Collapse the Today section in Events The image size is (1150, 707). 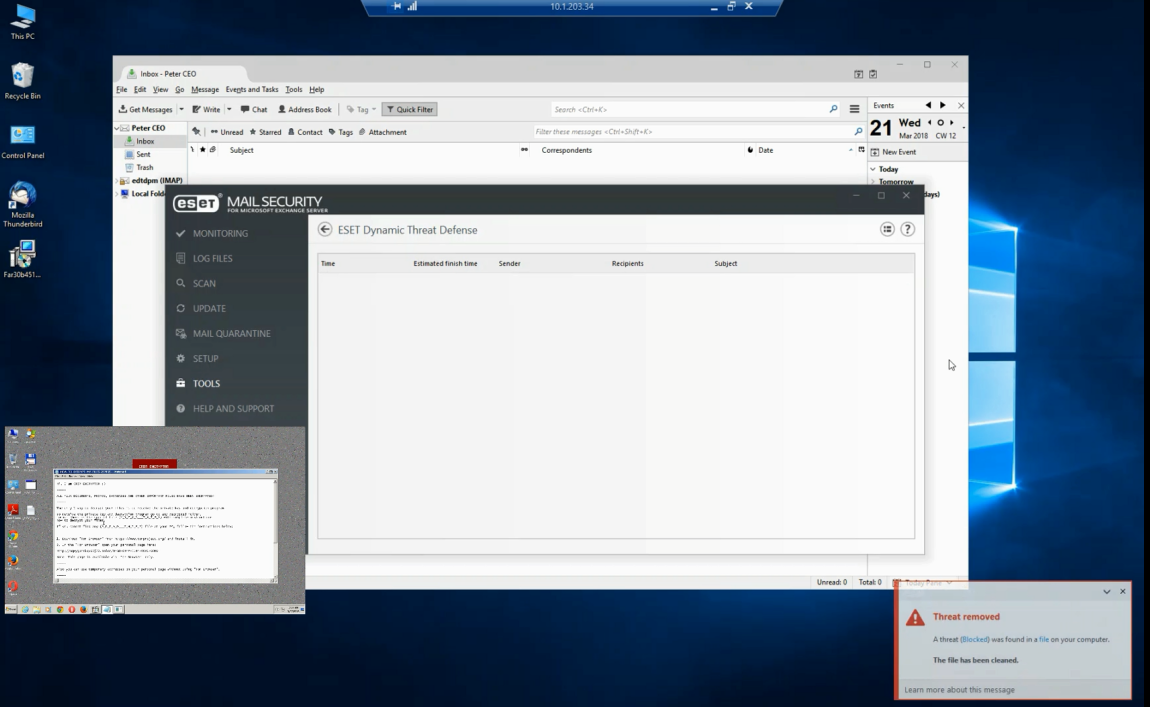pos(873,169)
